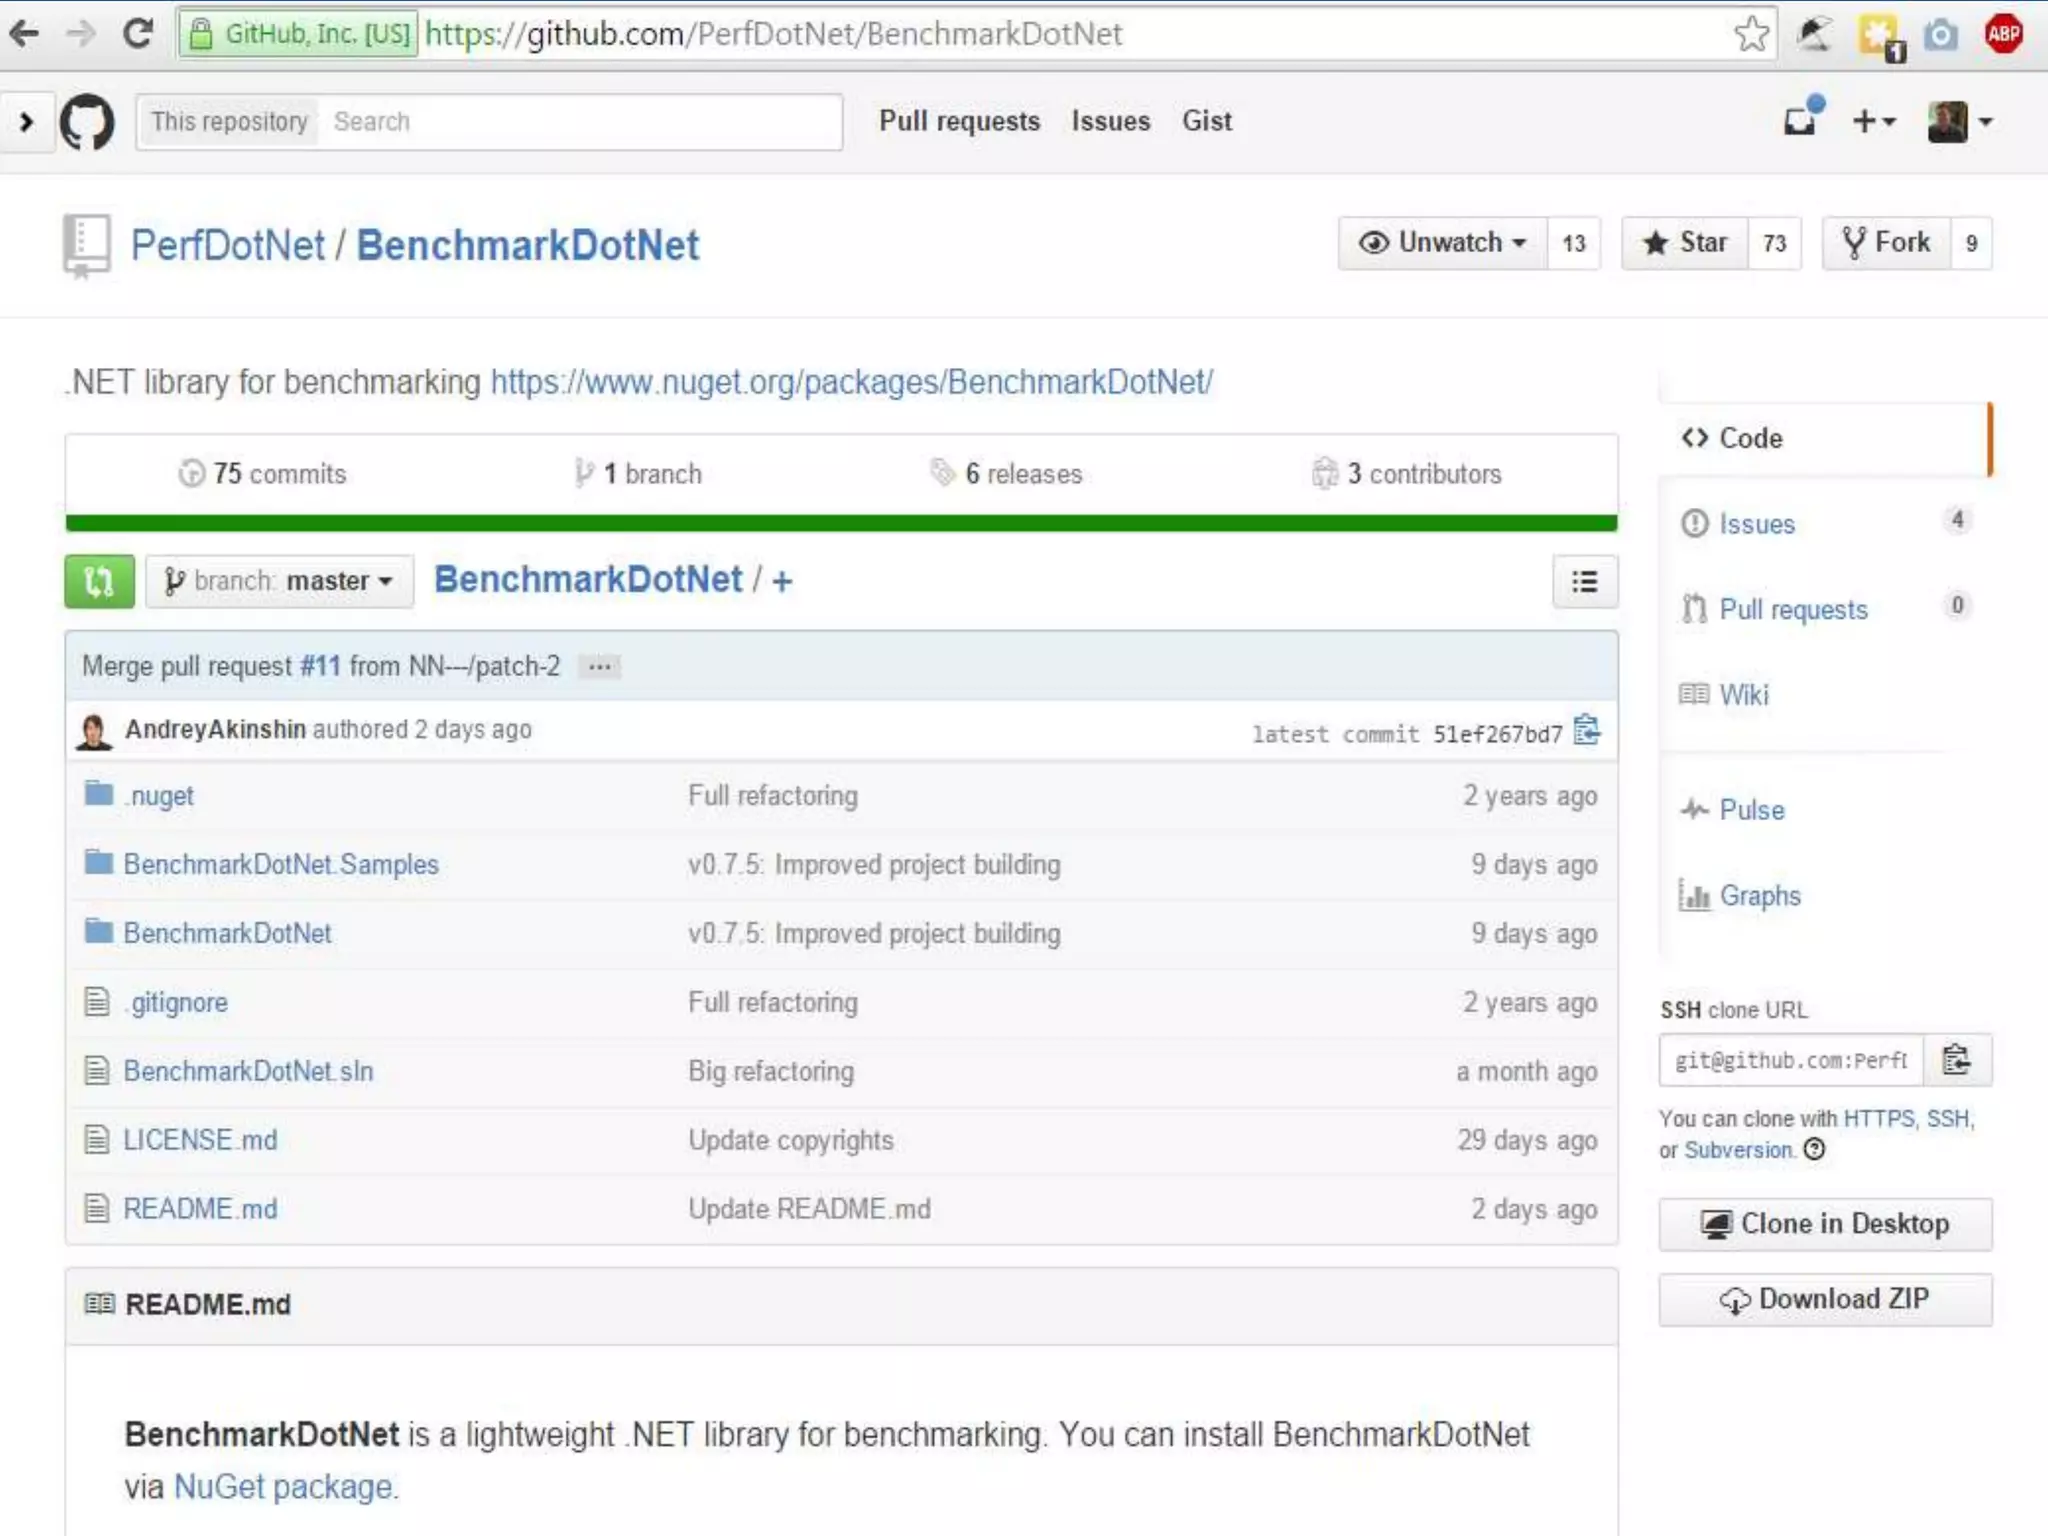Open the BenchmarkDotNet folder
This screenshot has width=2048, height=1536.
point(227,933)
